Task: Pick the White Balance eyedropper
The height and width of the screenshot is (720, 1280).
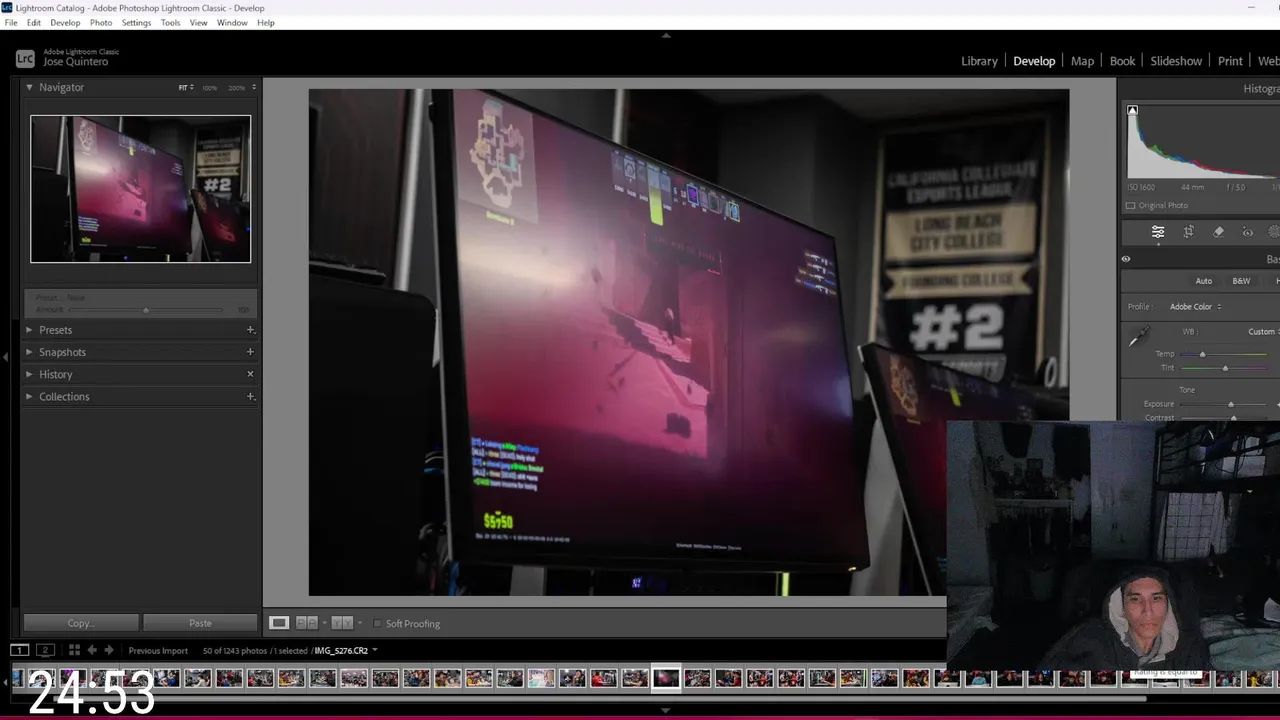Action: click(x=1138, y=338)
